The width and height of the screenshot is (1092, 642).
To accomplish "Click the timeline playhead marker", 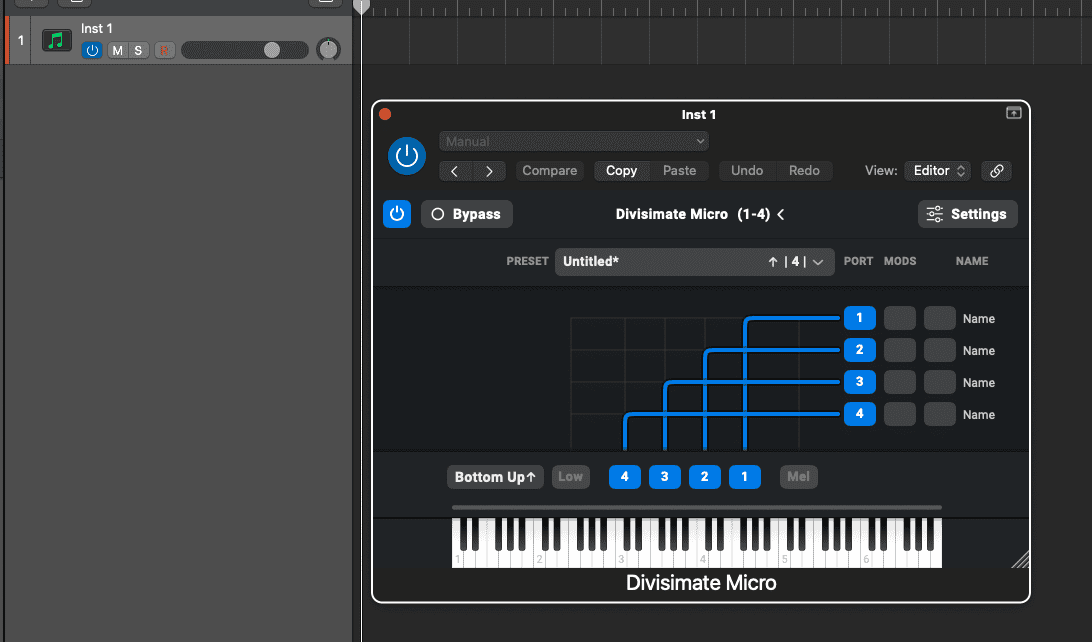I will (361, 7).
